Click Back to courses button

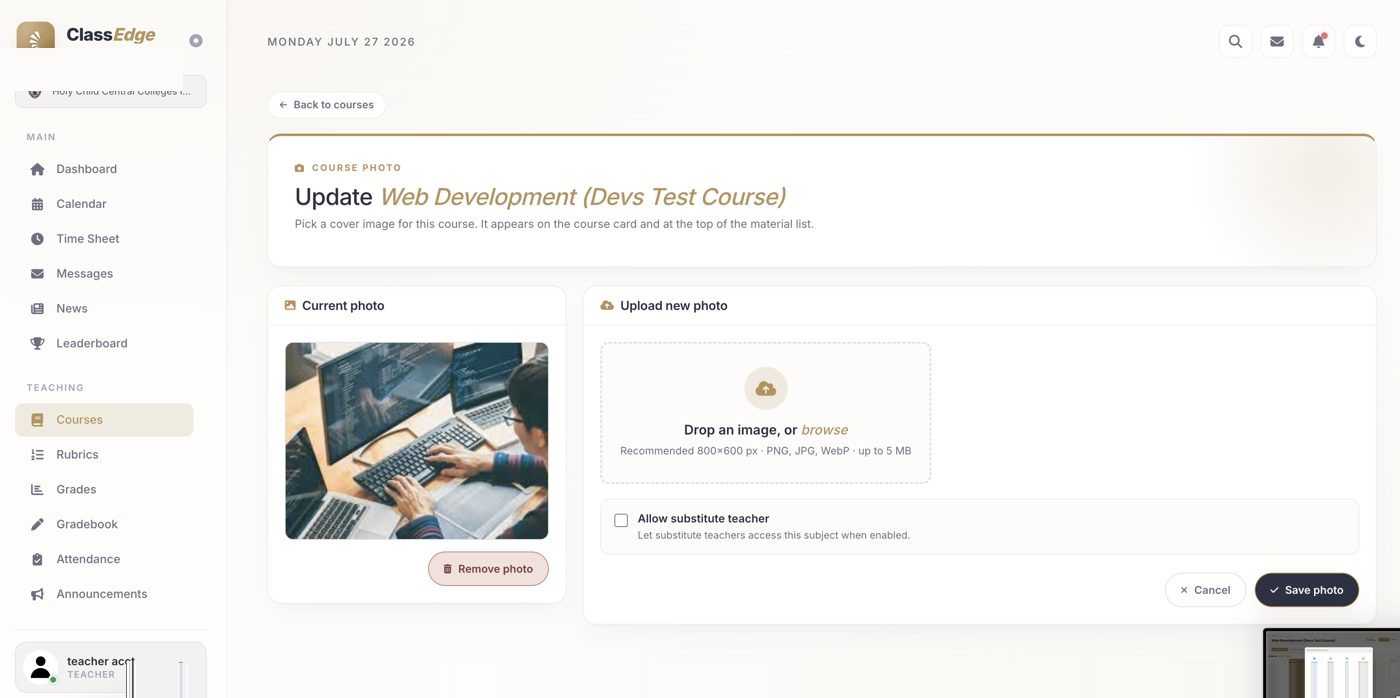pyautogui.click(x=327, y=105)
